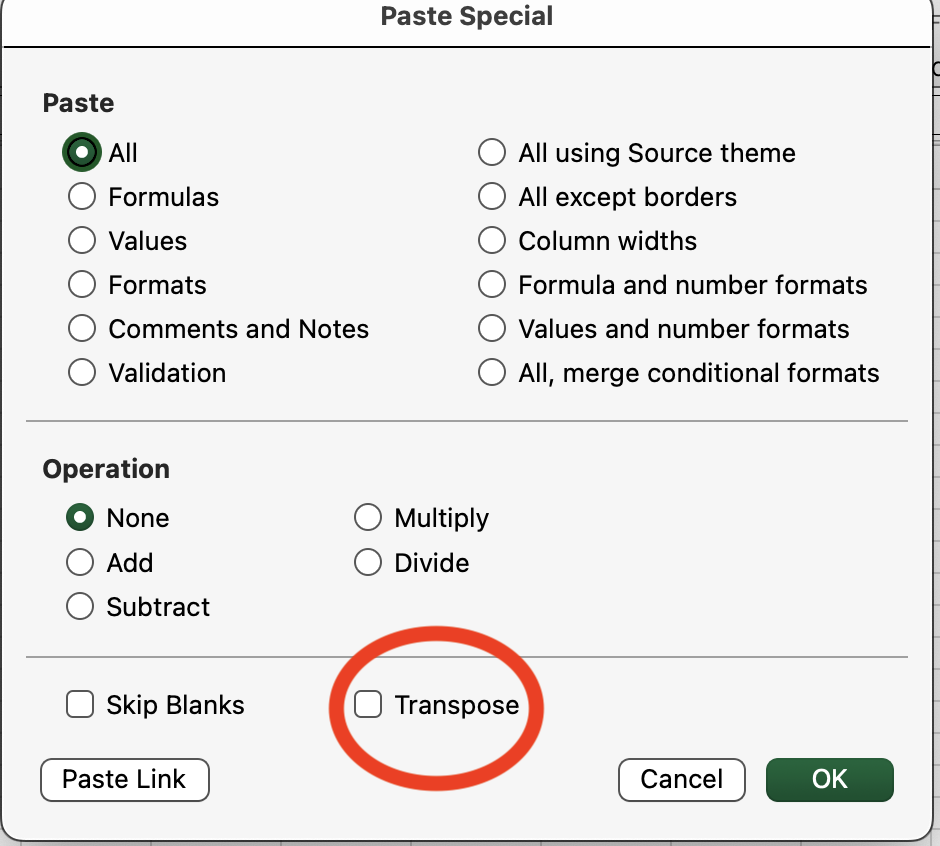This screenshot has width=940, height=846.
Task: Enable the Skip Blanks checkbox
Action: pos(80,704)
